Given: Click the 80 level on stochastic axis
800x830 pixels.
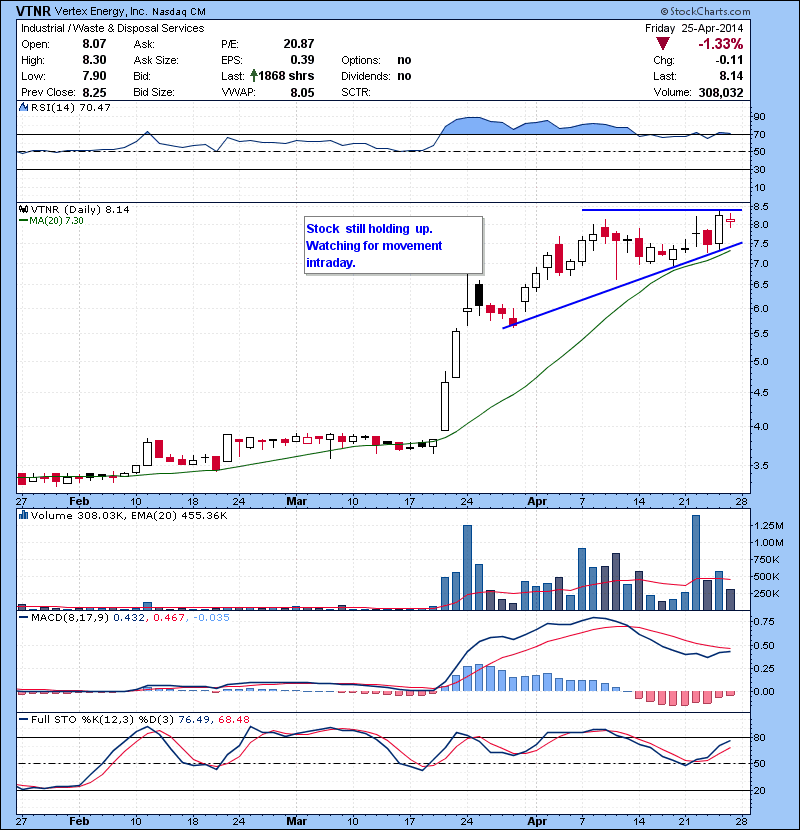Looking at the screenshot, I should [x=759, y=737].
